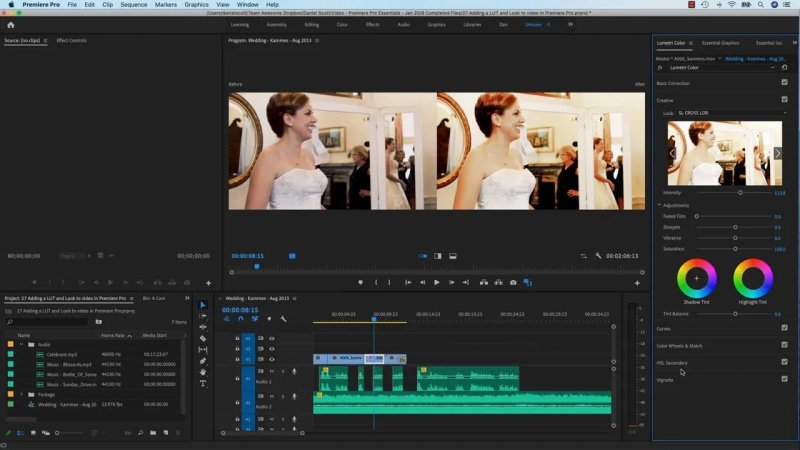Step back one frame
Image resolution: width=800 pixels, height=450 pixels.
(x=422, y=282)
